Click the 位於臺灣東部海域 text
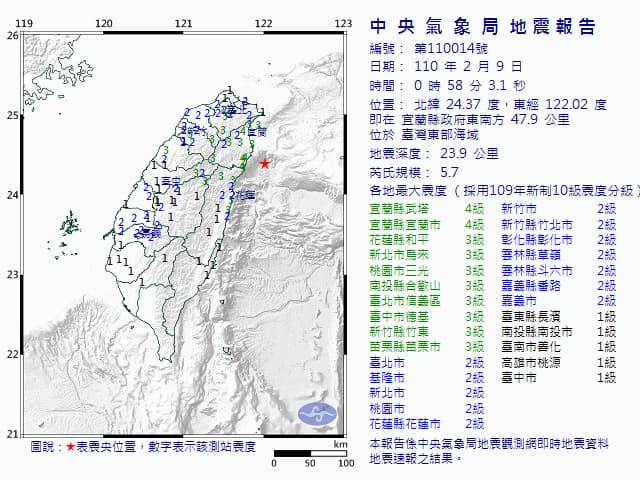 424,135
